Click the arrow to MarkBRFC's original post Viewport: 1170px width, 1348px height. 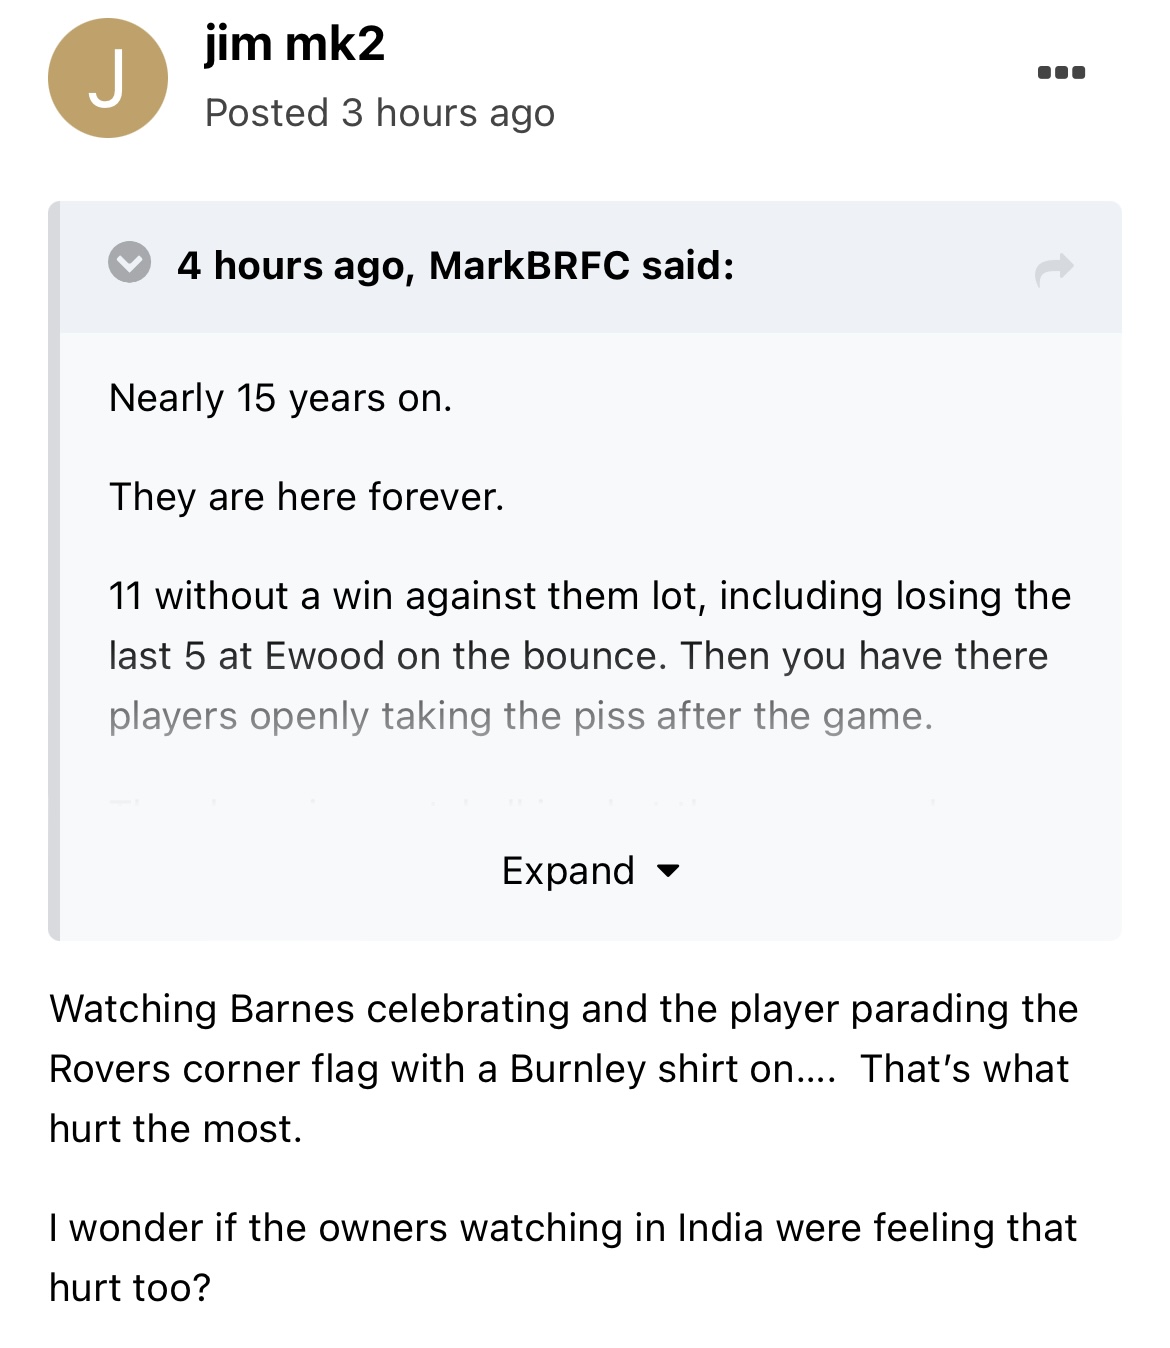(x=1054, y=268)
